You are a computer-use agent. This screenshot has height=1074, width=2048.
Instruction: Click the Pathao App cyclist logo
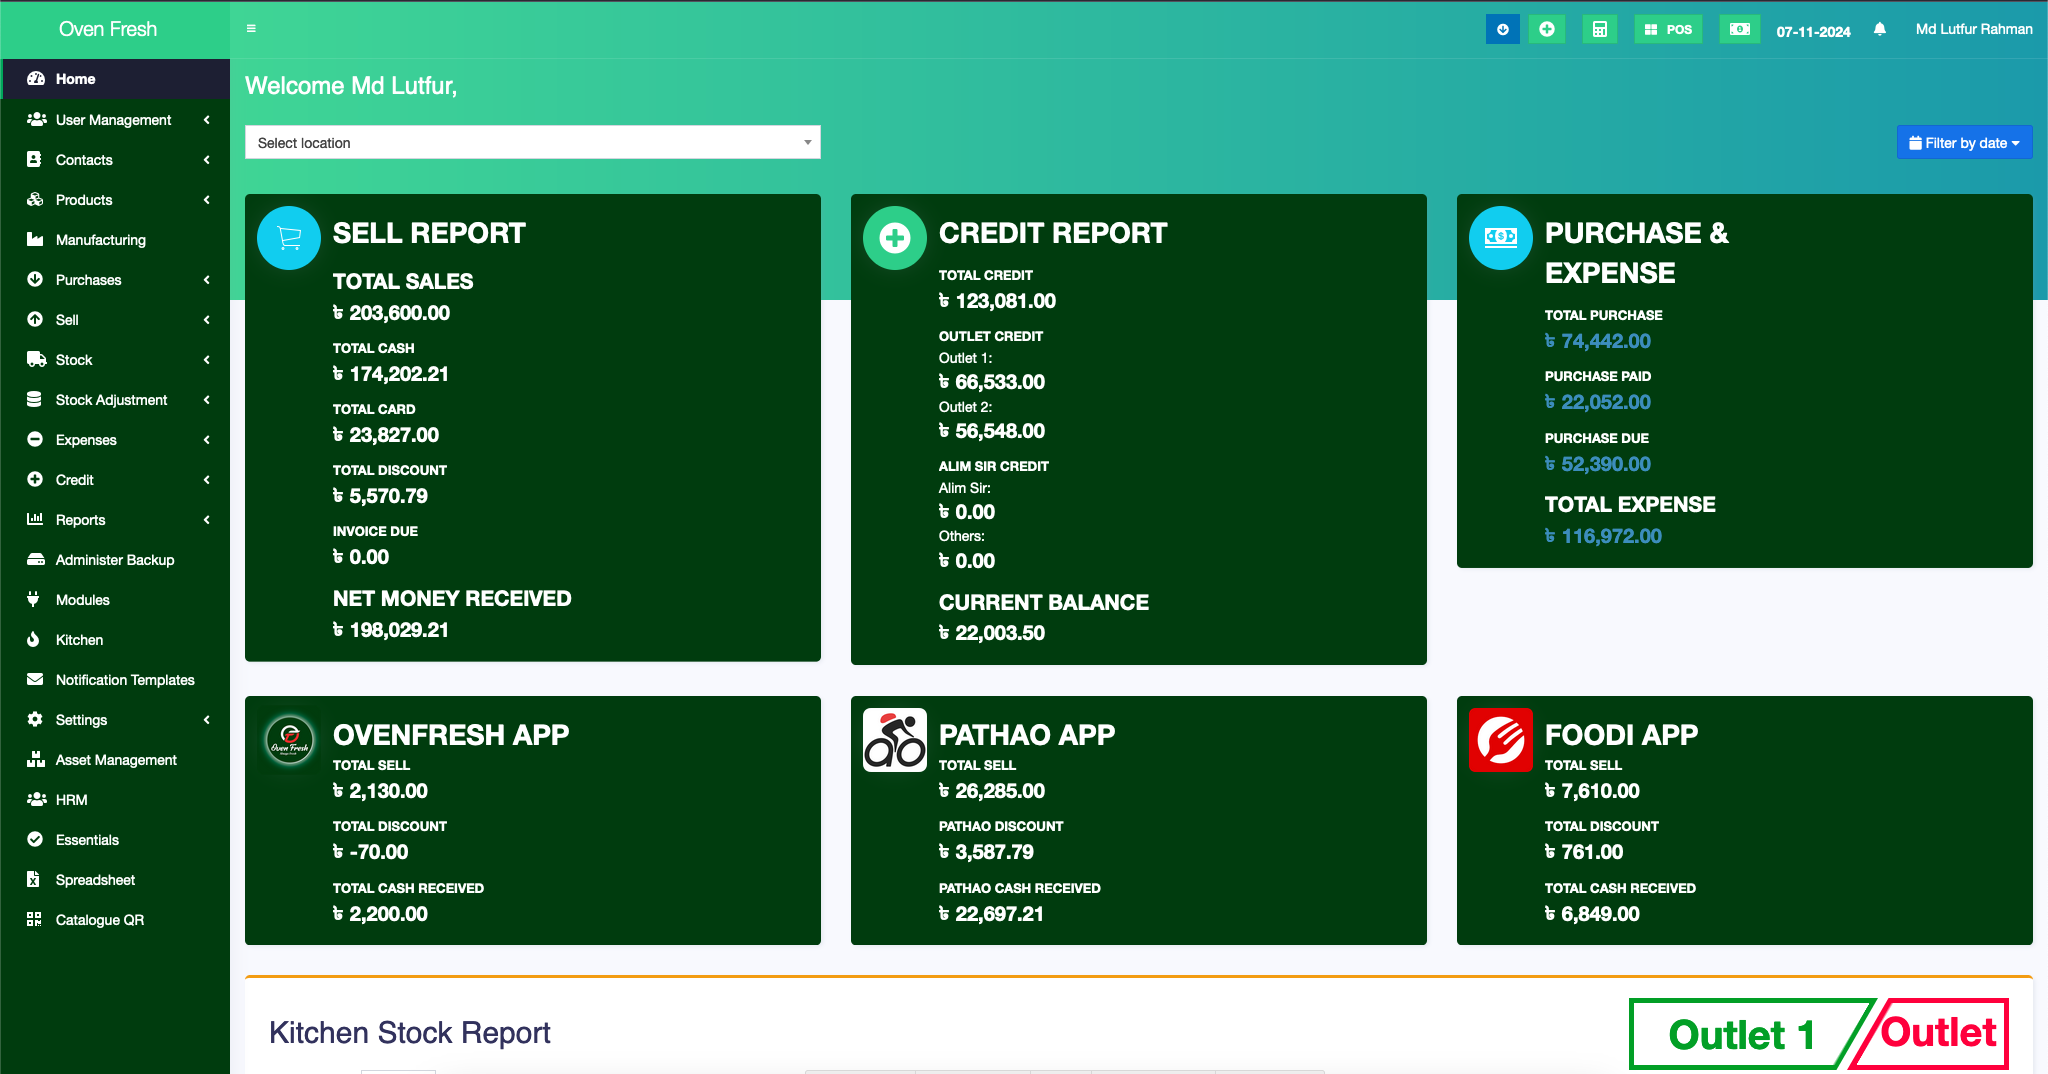[895, 740]
